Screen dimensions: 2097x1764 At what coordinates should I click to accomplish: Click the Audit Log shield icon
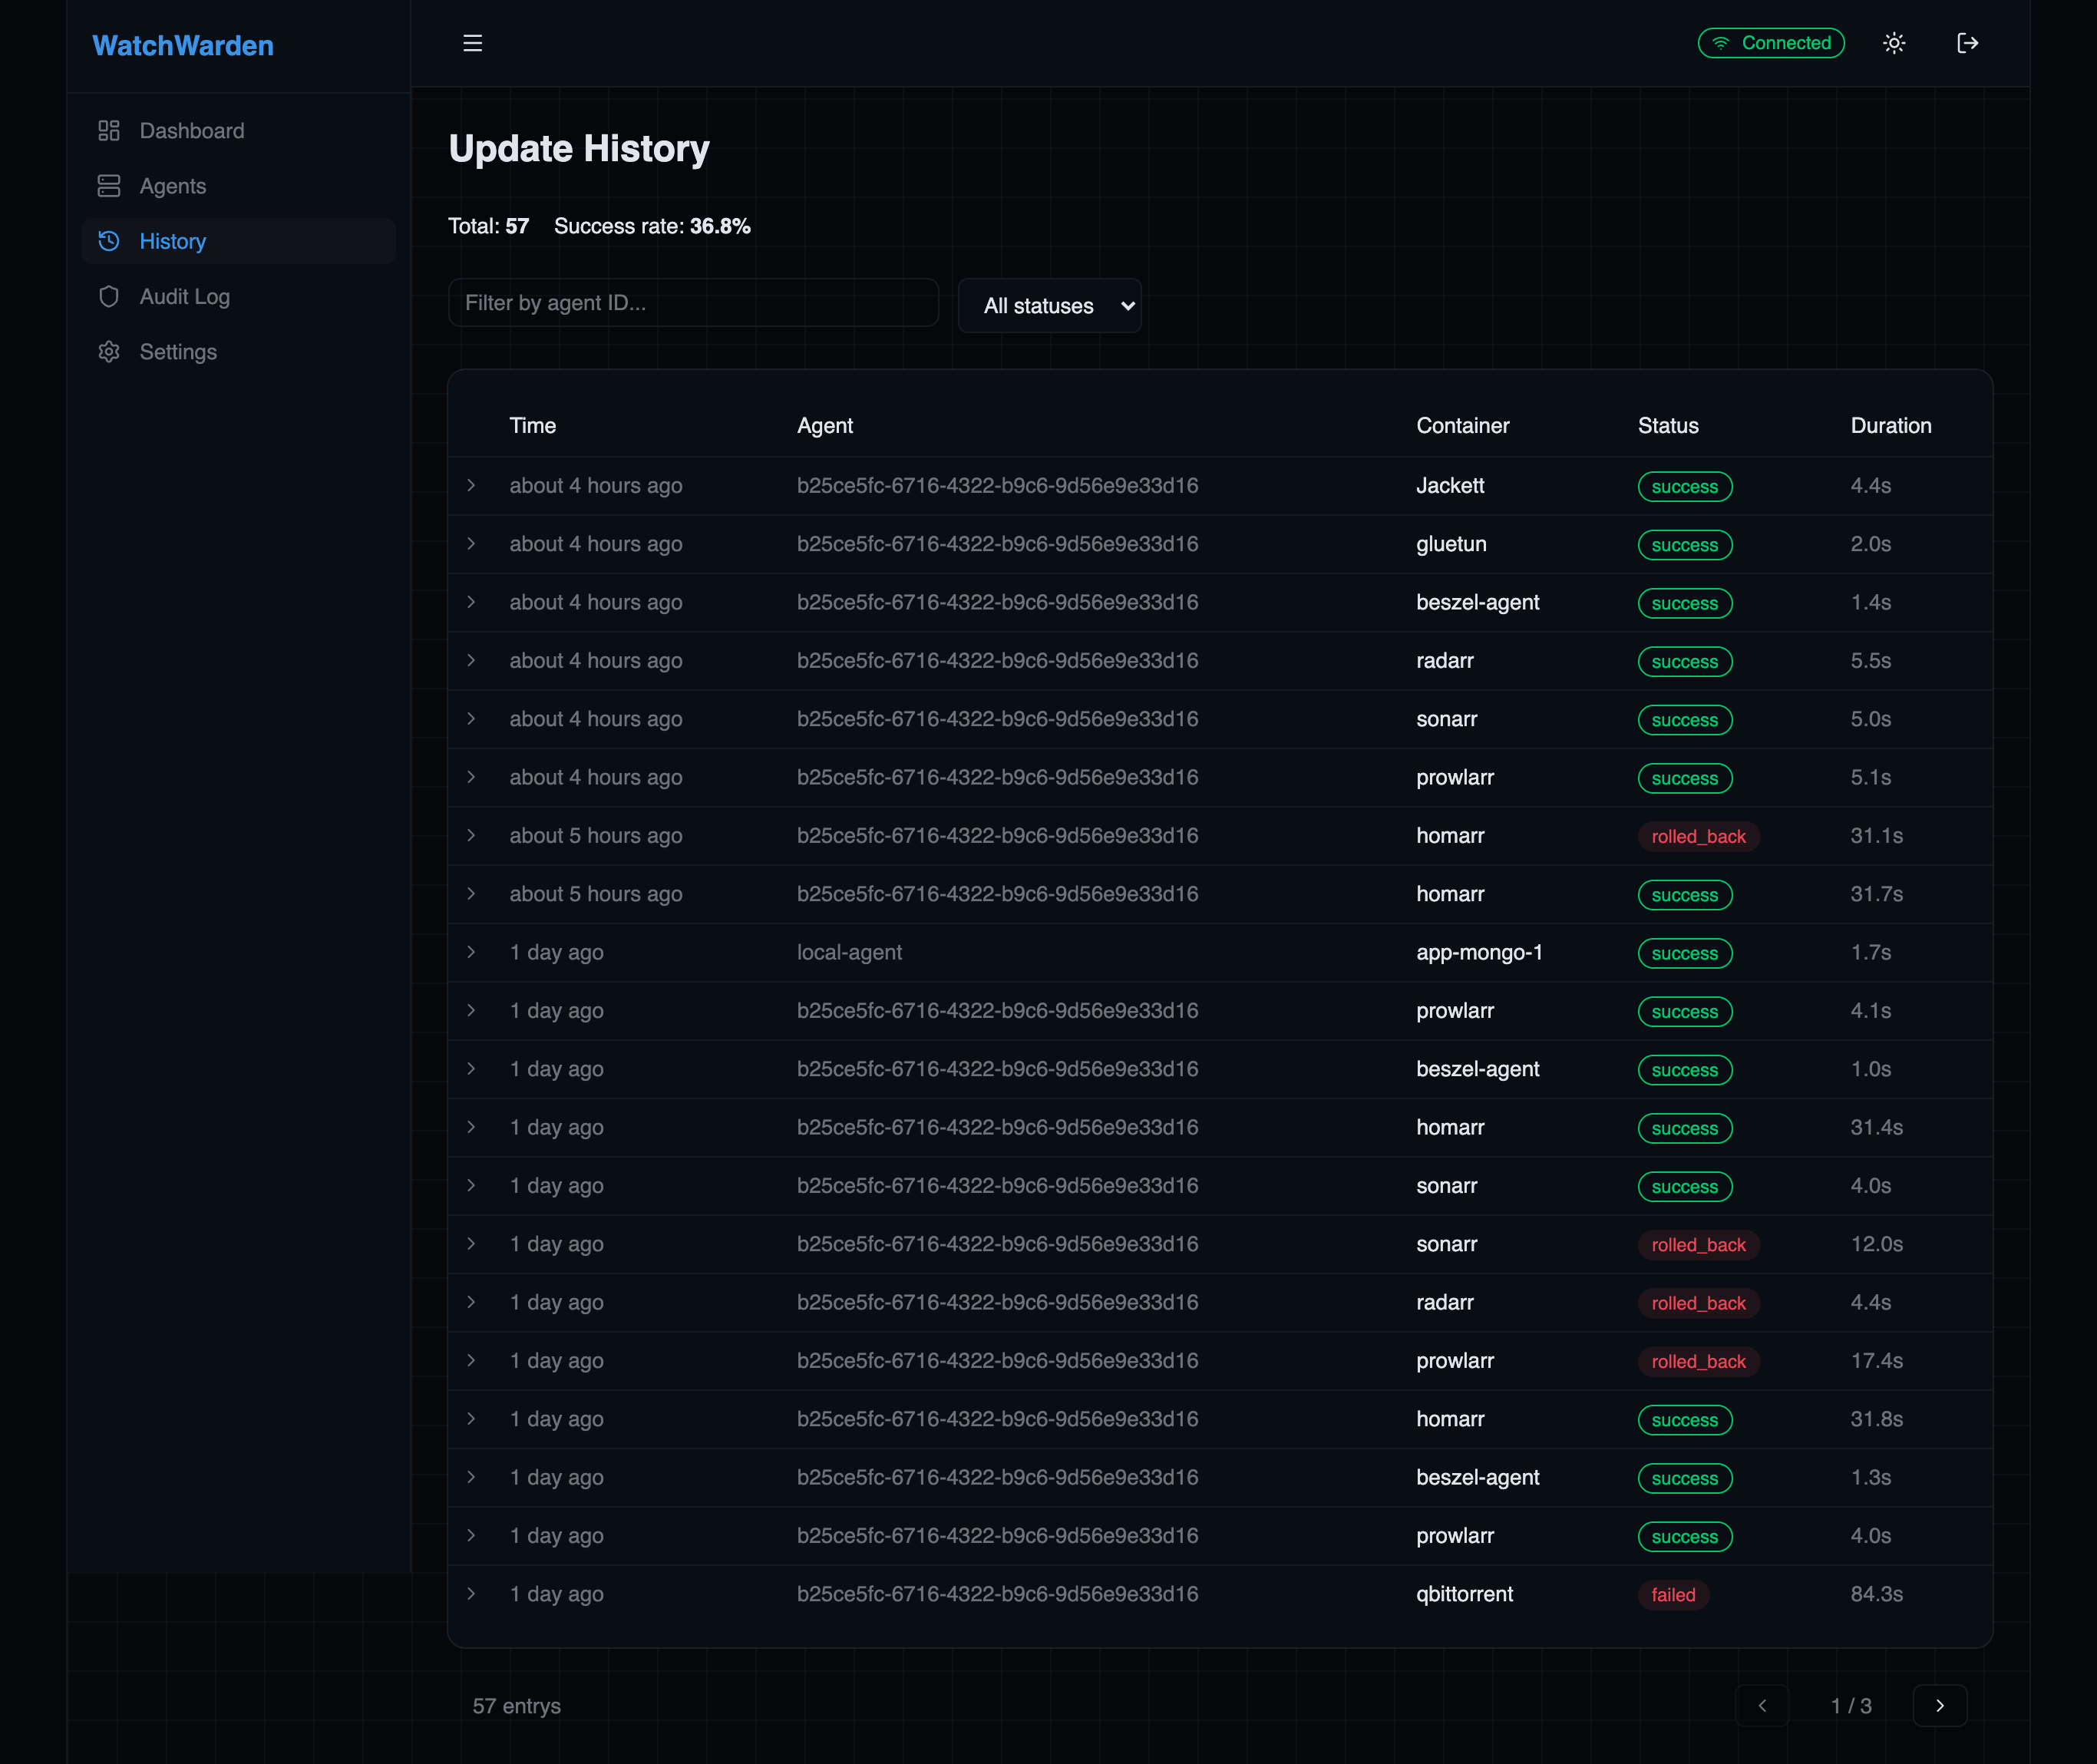[x=109, y=297]
